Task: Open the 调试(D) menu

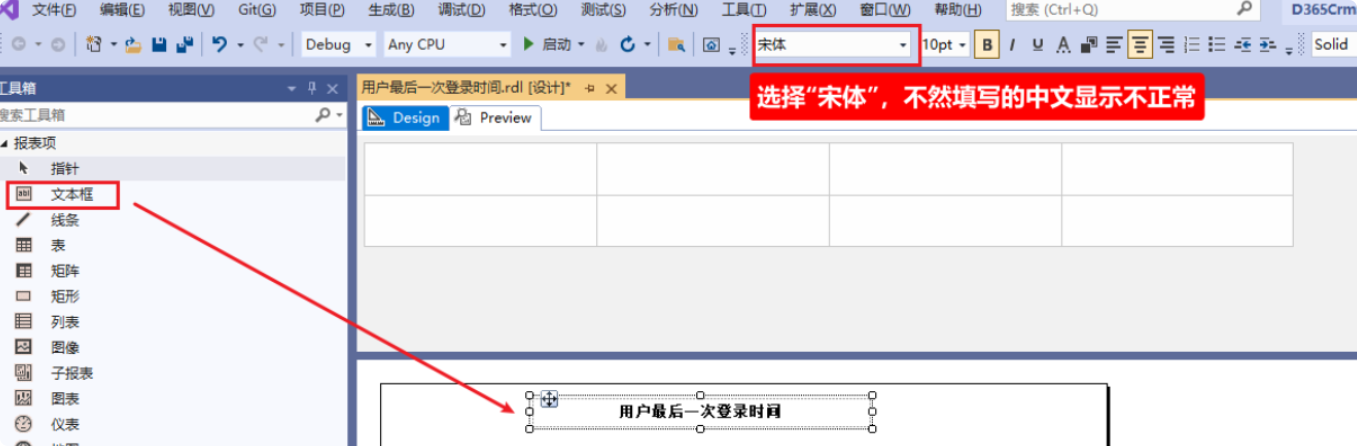Action: [x=461, y=10]
